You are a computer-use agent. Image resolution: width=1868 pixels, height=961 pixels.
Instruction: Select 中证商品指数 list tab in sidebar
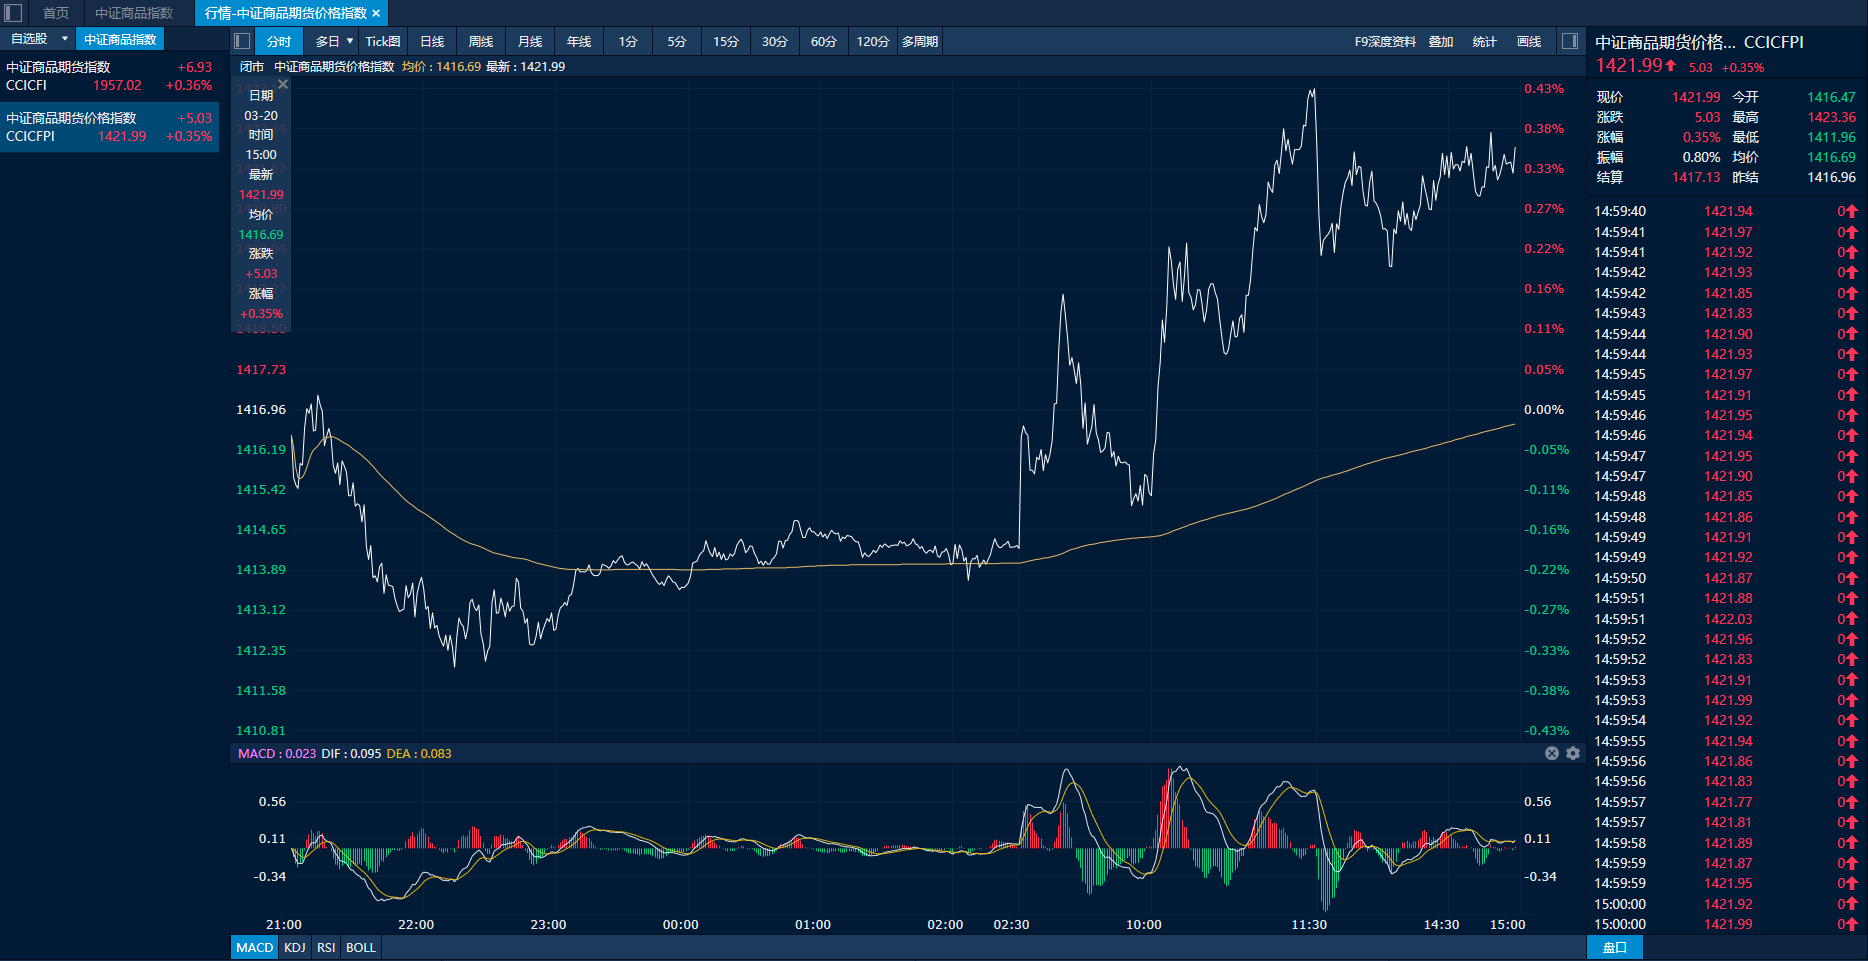[x=120, y=39]
